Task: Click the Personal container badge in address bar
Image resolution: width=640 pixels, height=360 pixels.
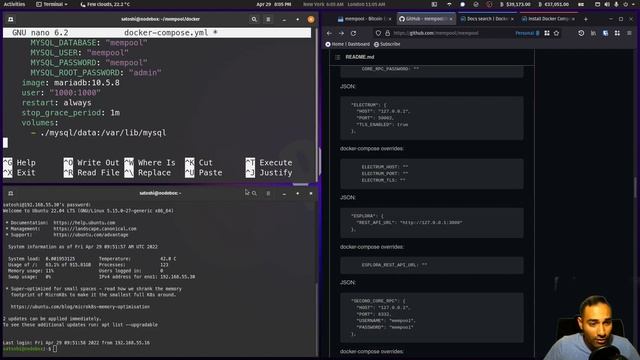Action: click(x=527, y=33)
